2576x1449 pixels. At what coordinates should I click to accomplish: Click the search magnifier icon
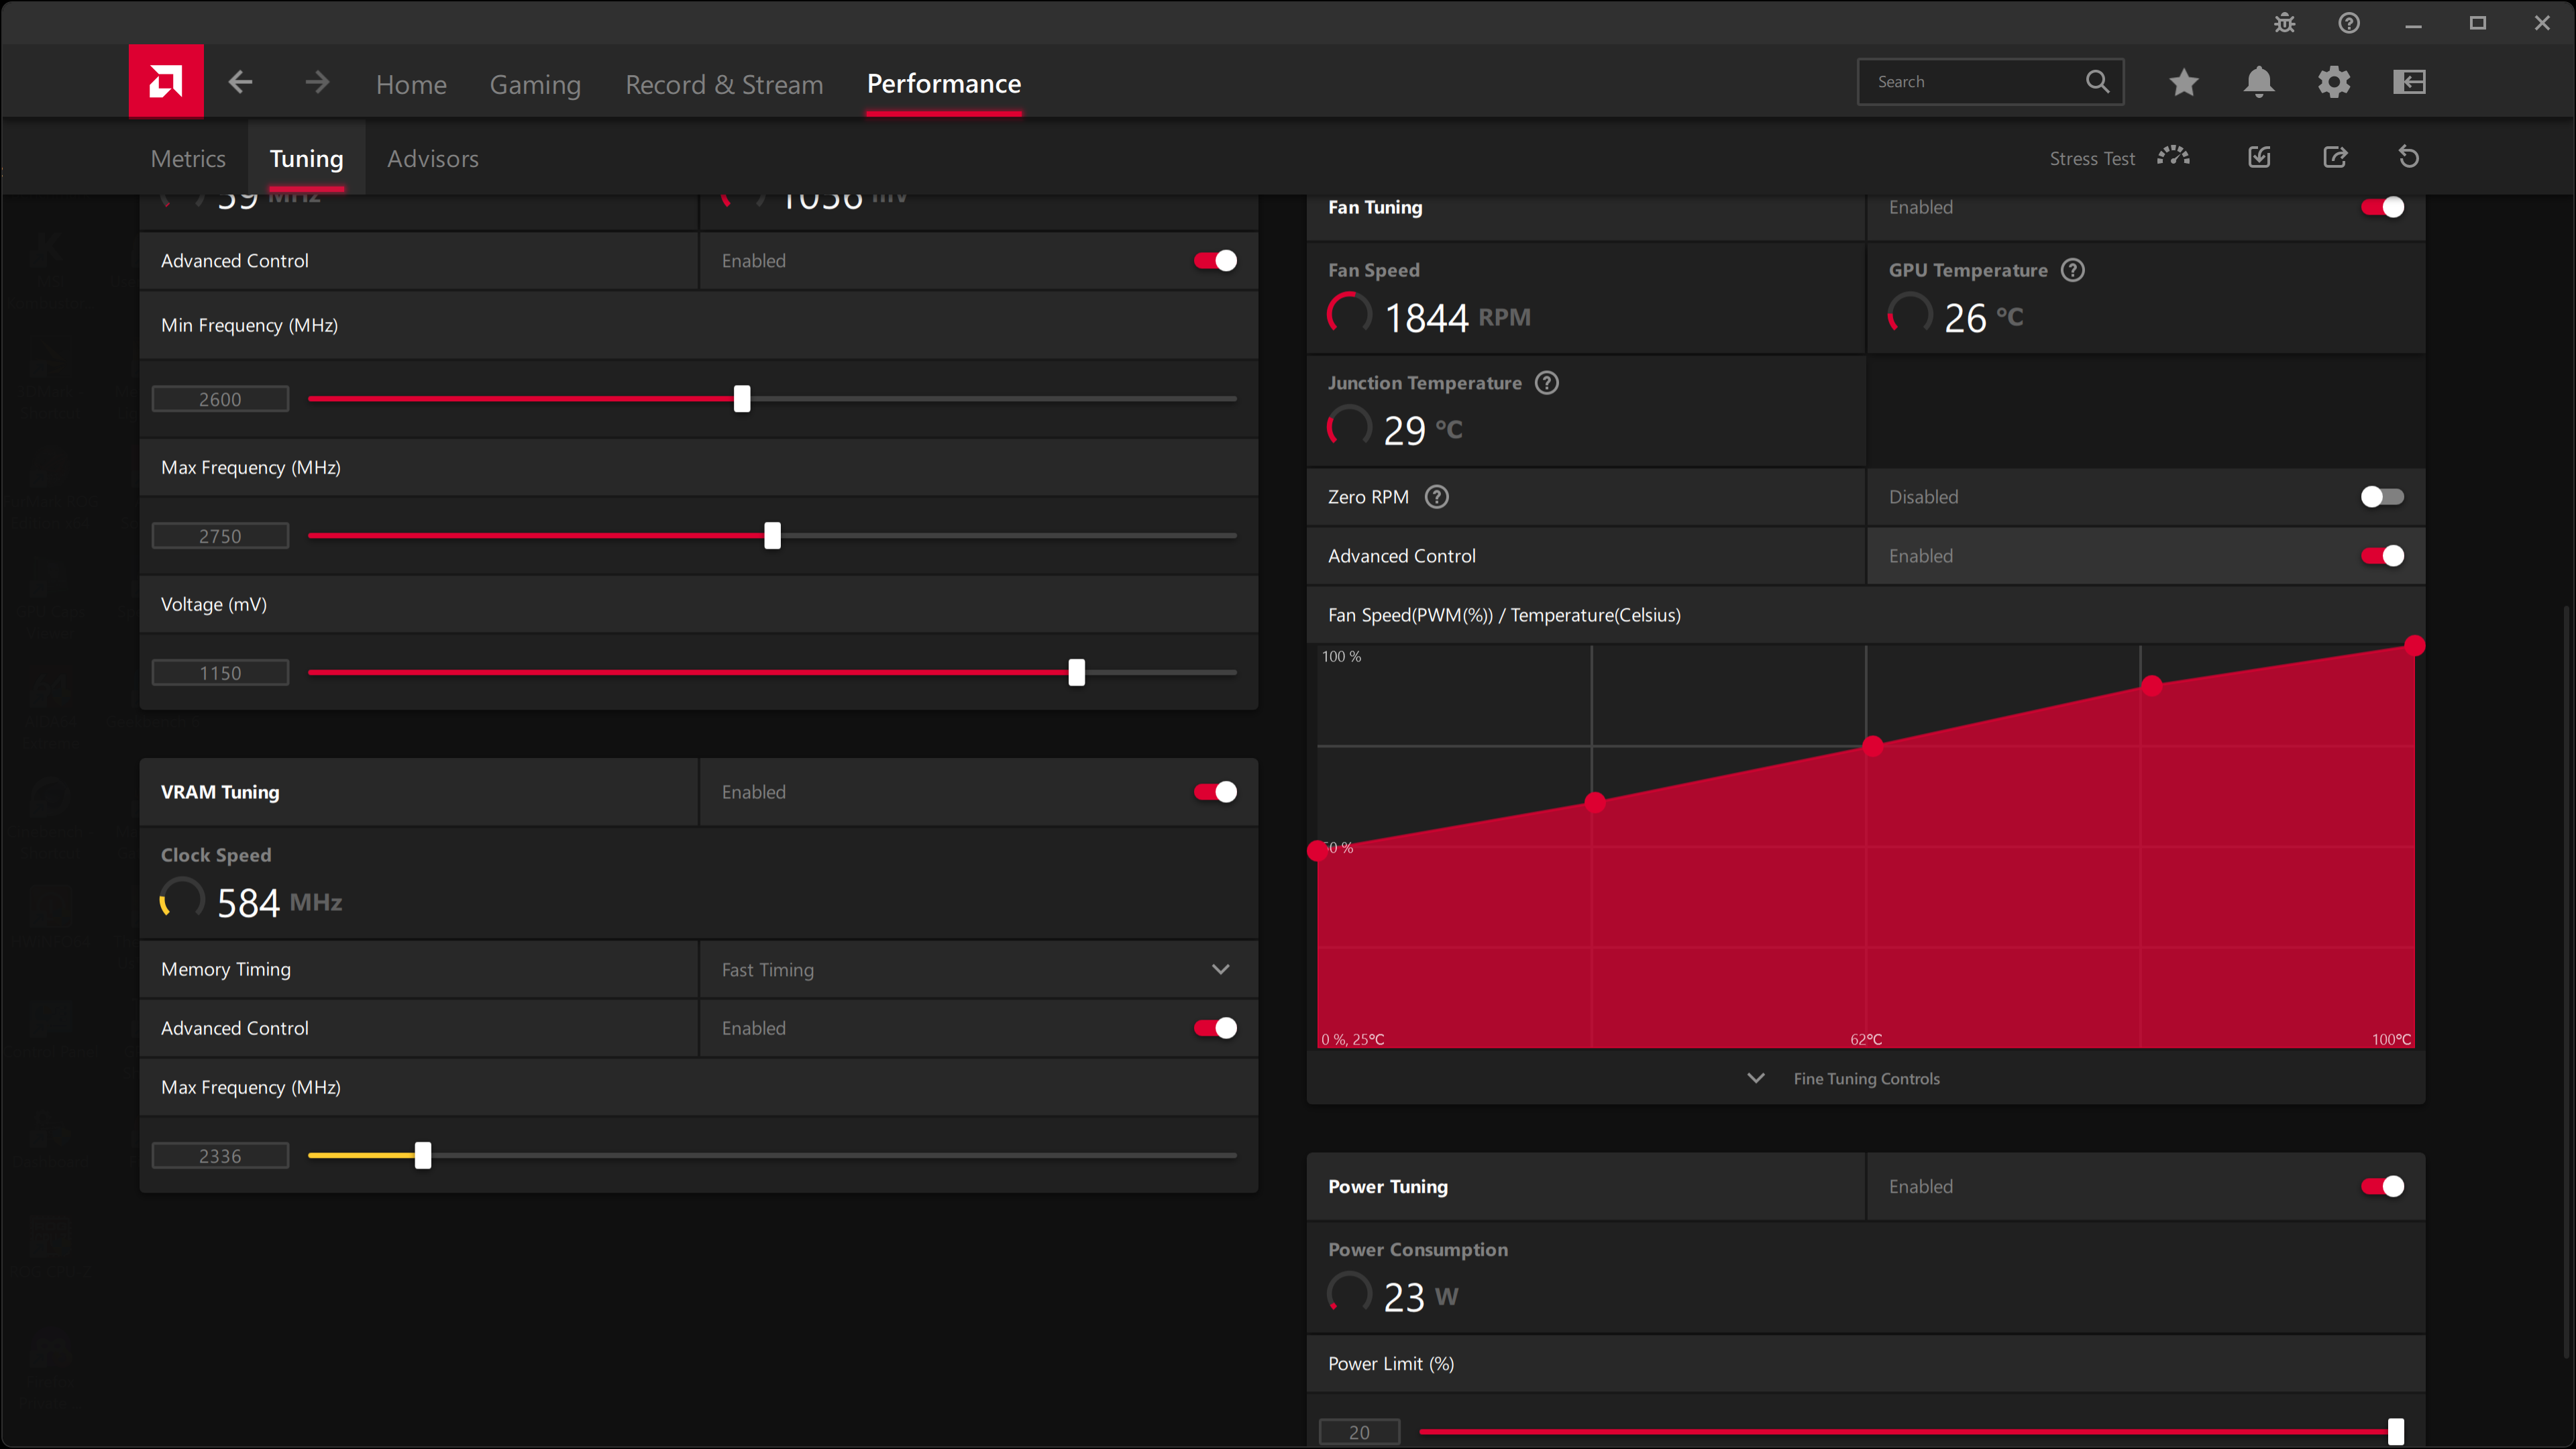(2097, 81)
